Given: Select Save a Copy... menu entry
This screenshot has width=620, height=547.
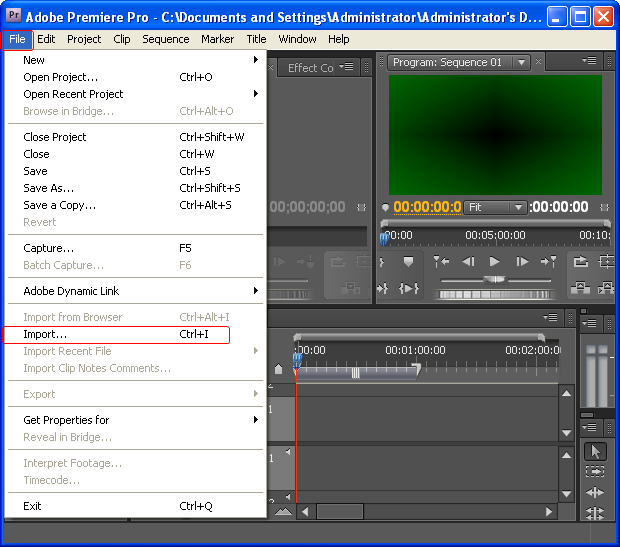Looking at the screenshot, I should pos(136,205).
